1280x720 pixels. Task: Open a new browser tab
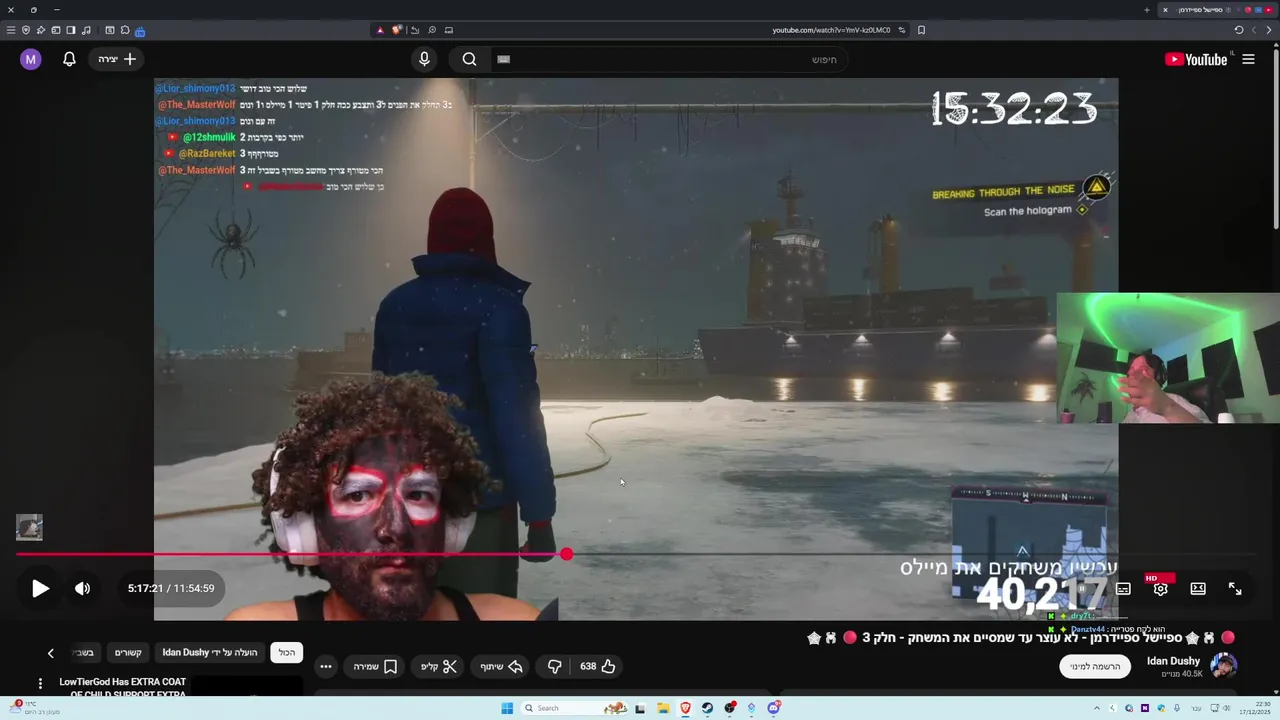point(1146,10)
